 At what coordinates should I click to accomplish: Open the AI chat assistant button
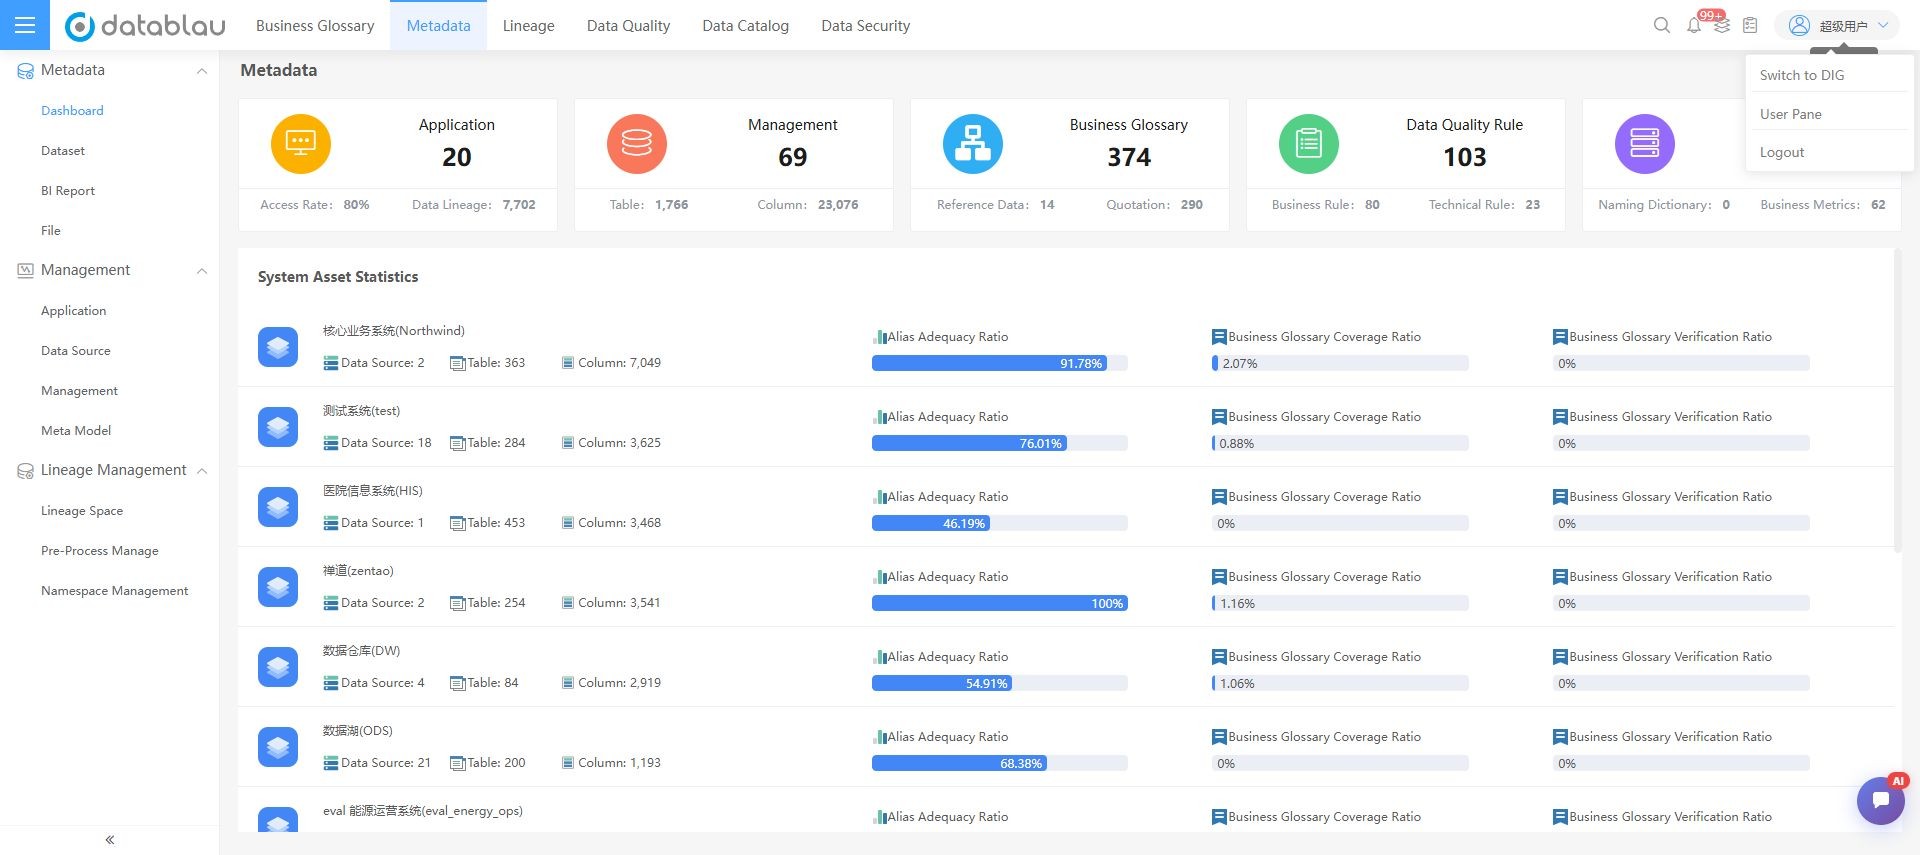click(1881, 800)
